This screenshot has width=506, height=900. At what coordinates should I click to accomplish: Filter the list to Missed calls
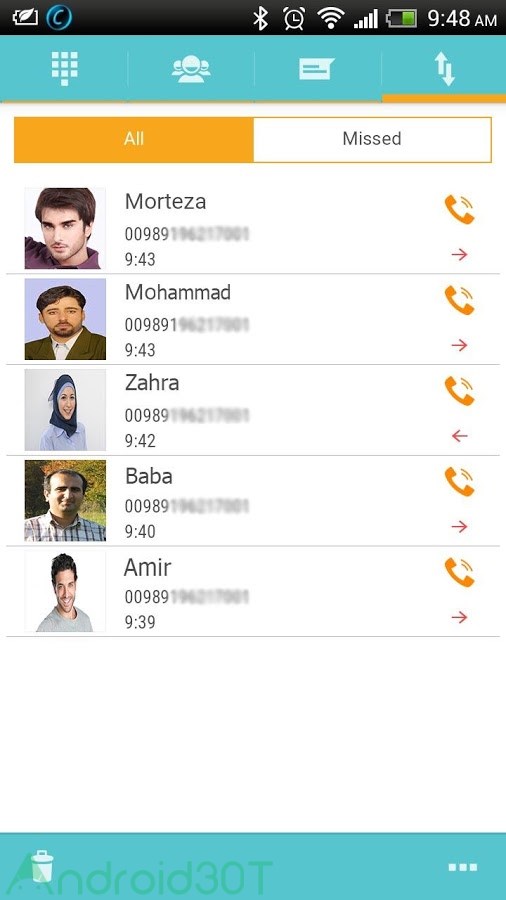372,139
